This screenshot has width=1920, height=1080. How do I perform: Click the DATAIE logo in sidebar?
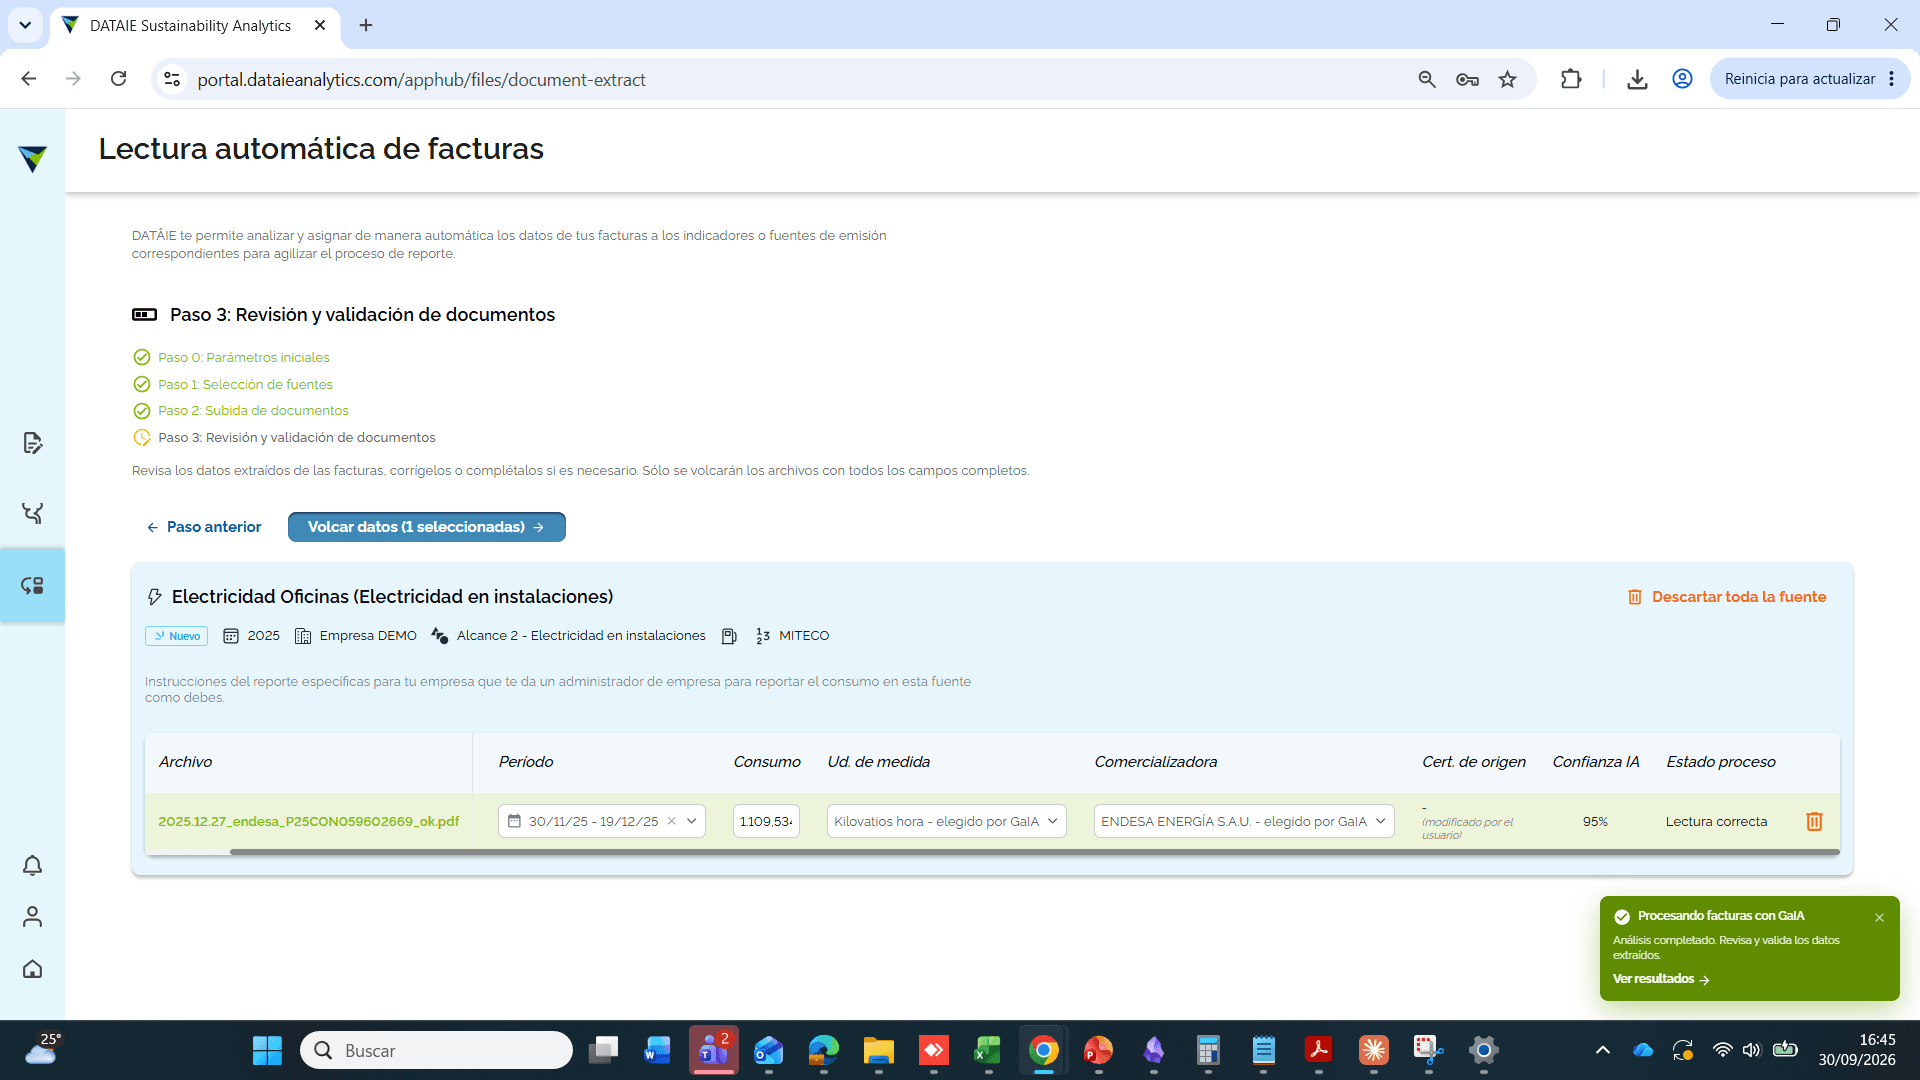32,158
